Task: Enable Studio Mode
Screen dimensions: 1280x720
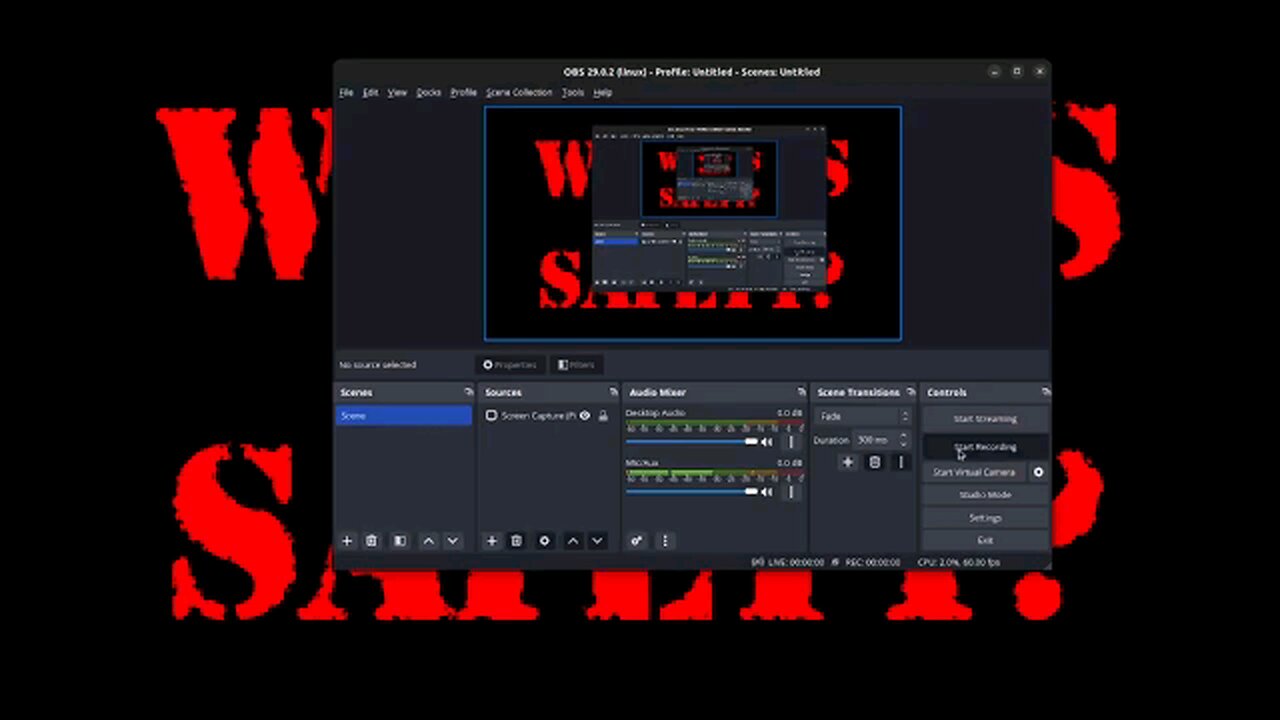Action: pyautogui.click(x=985, y=495)
